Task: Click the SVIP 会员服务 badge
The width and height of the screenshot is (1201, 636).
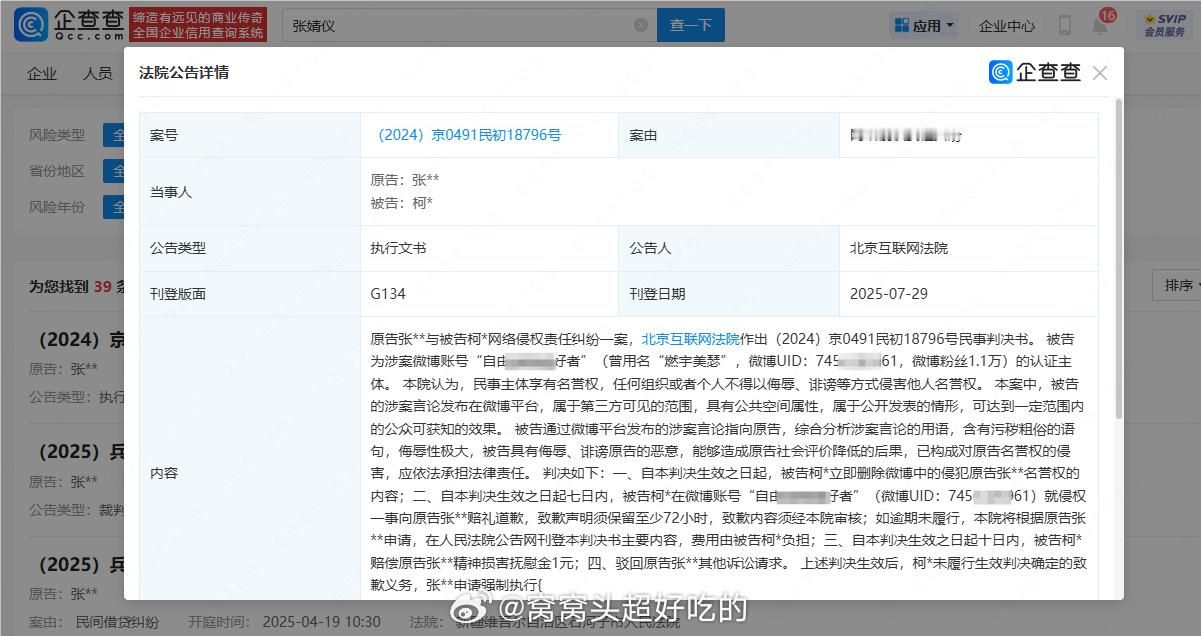Action: click(x=1164, y=26)
